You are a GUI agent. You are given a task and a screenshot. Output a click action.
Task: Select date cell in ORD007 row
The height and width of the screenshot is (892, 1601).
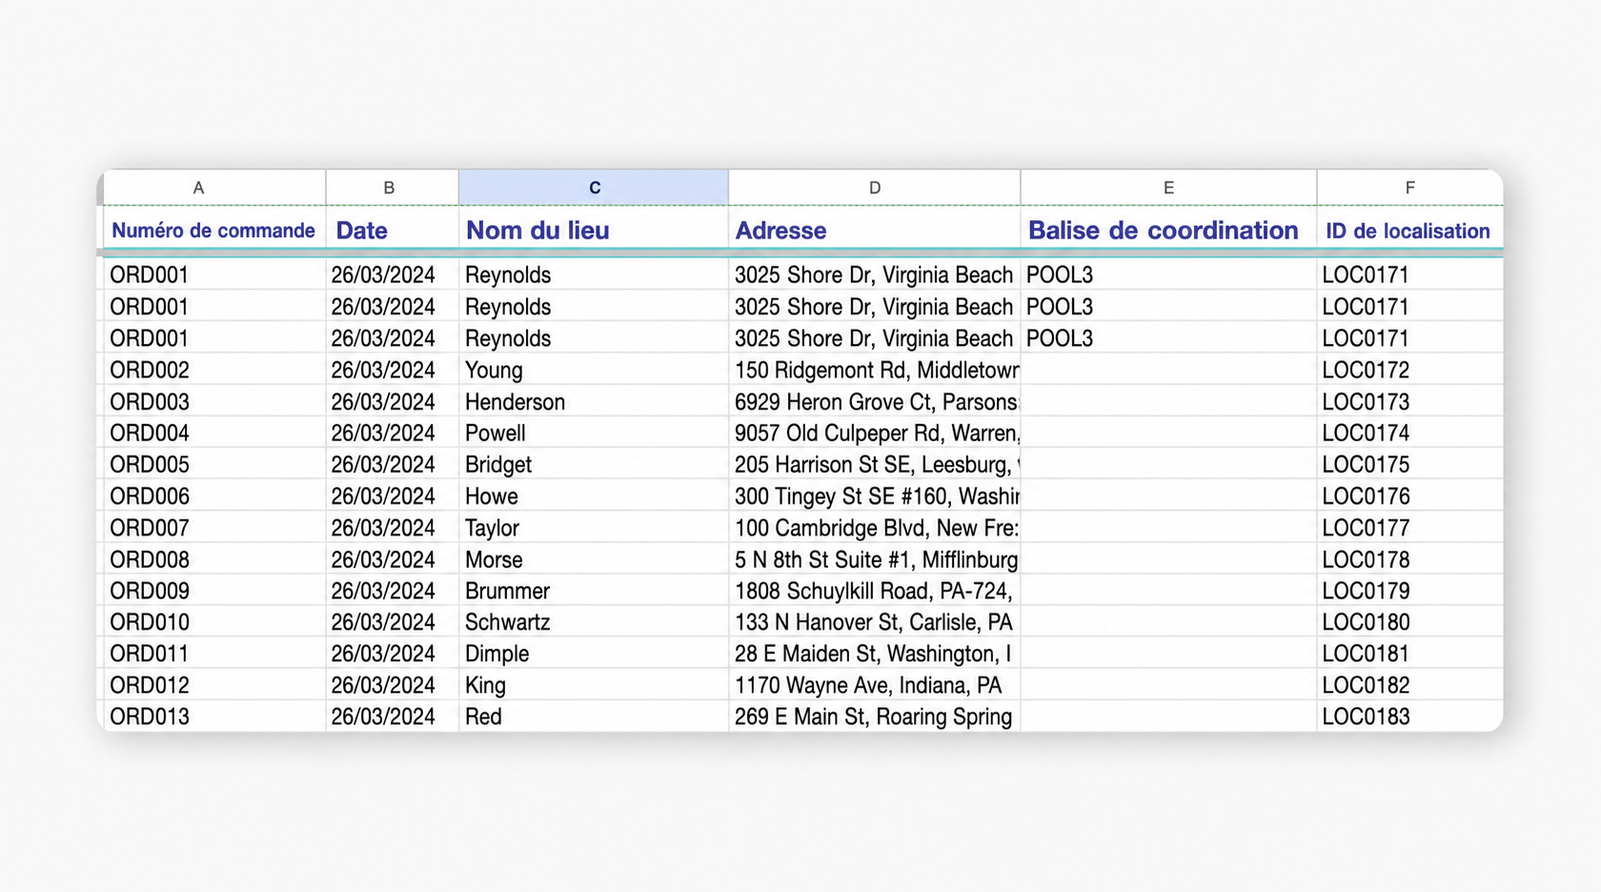(392, 528)
